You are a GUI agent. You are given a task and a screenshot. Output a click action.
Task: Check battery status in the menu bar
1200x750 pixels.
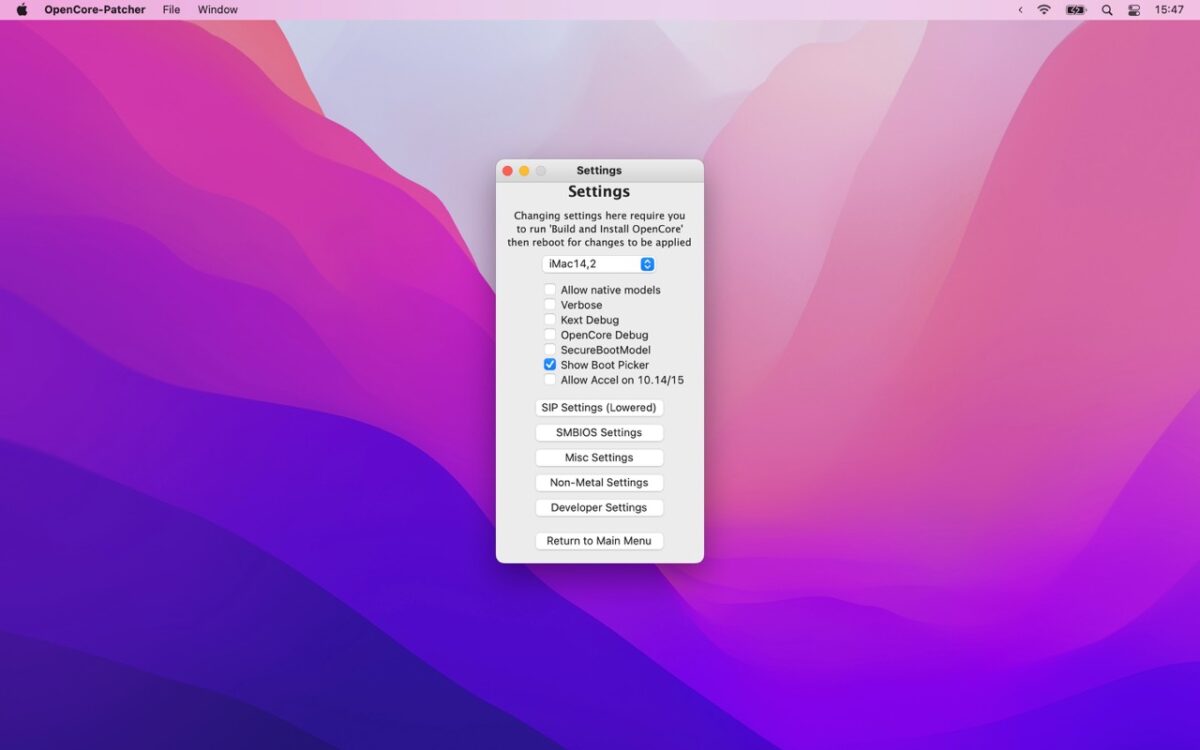tap(1075, 9)
